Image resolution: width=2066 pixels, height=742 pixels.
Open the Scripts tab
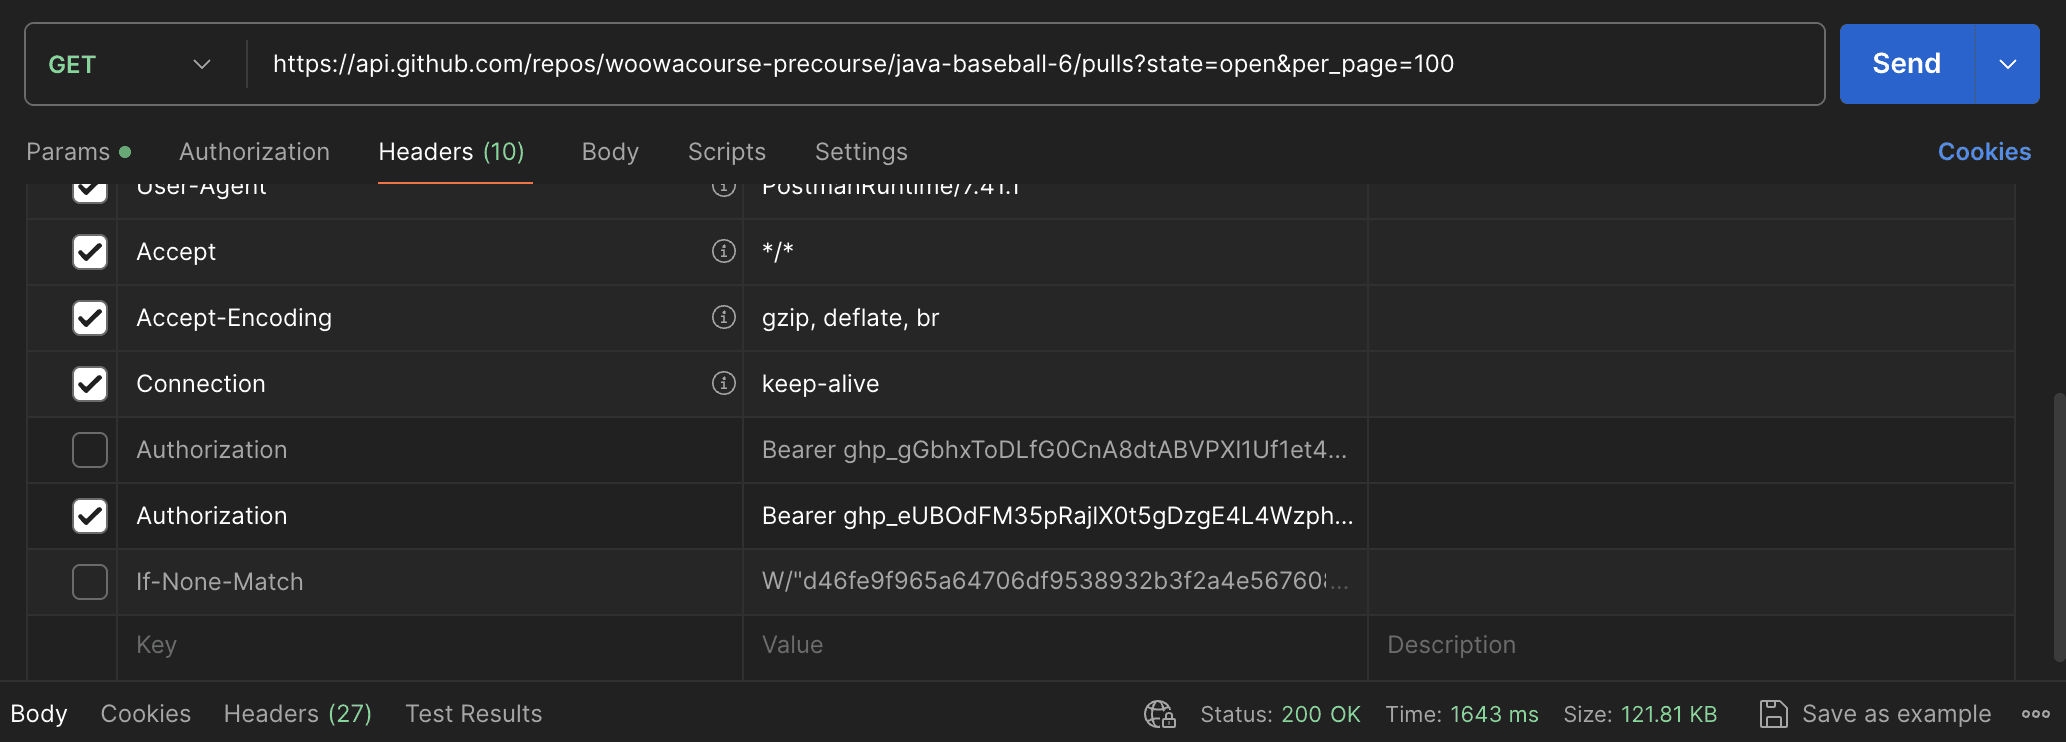pos(726,152)
